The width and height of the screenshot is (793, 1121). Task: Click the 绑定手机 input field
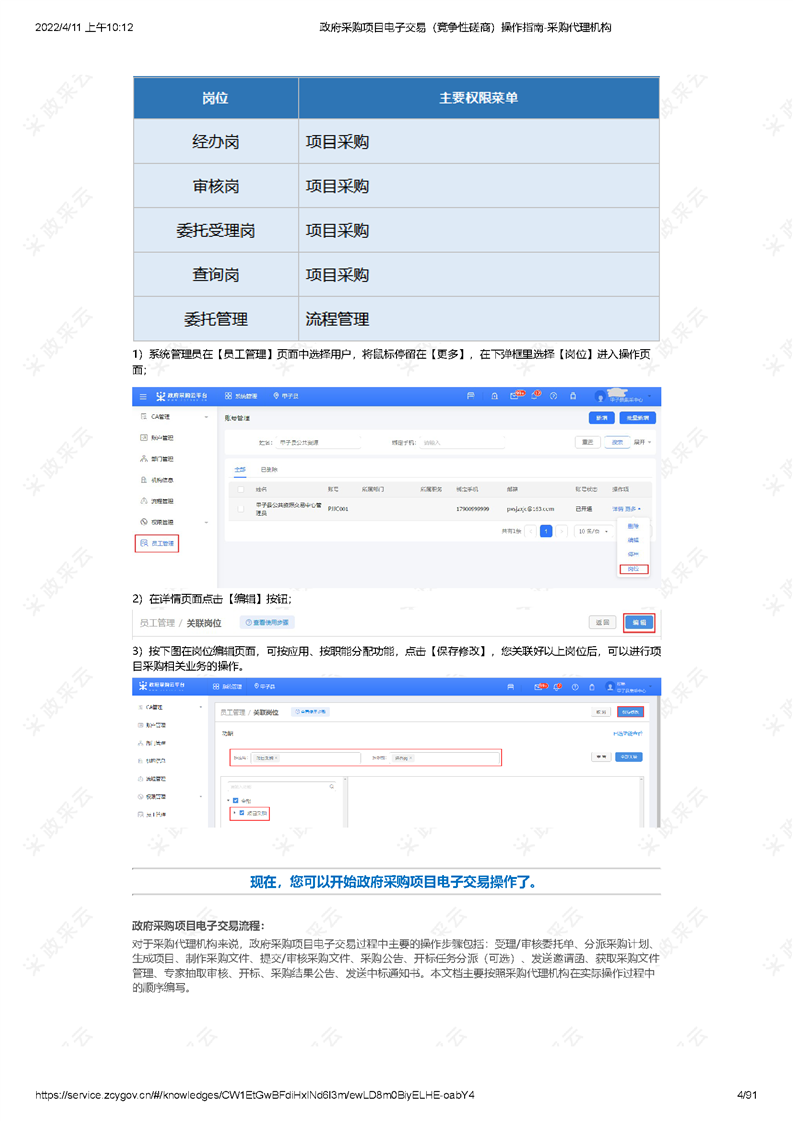click(450, 441)
